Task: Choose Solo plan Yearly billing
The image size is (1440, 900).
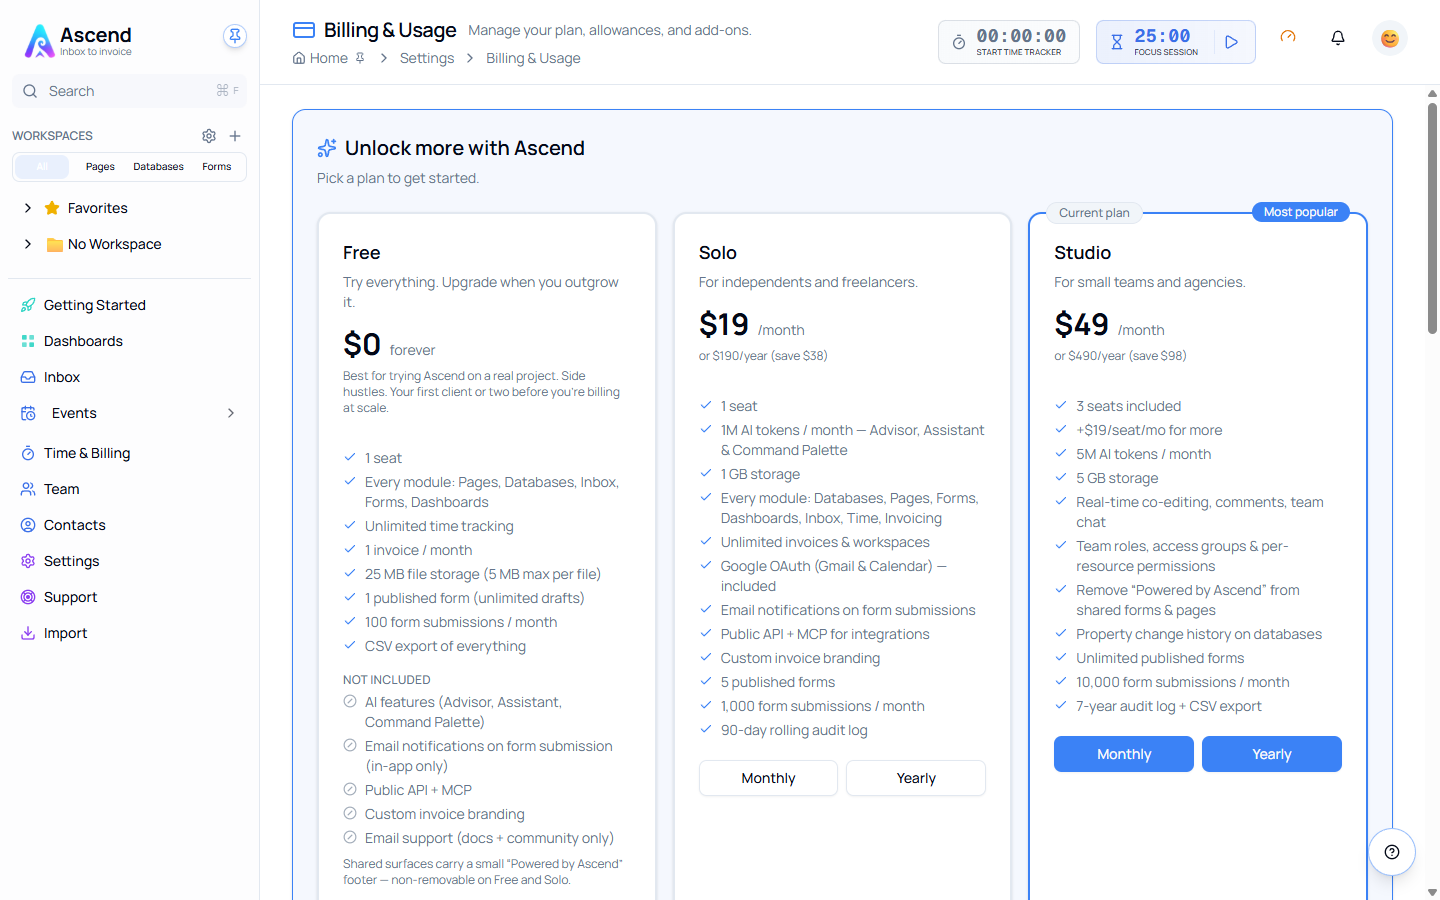Action: tap(916, 778)
